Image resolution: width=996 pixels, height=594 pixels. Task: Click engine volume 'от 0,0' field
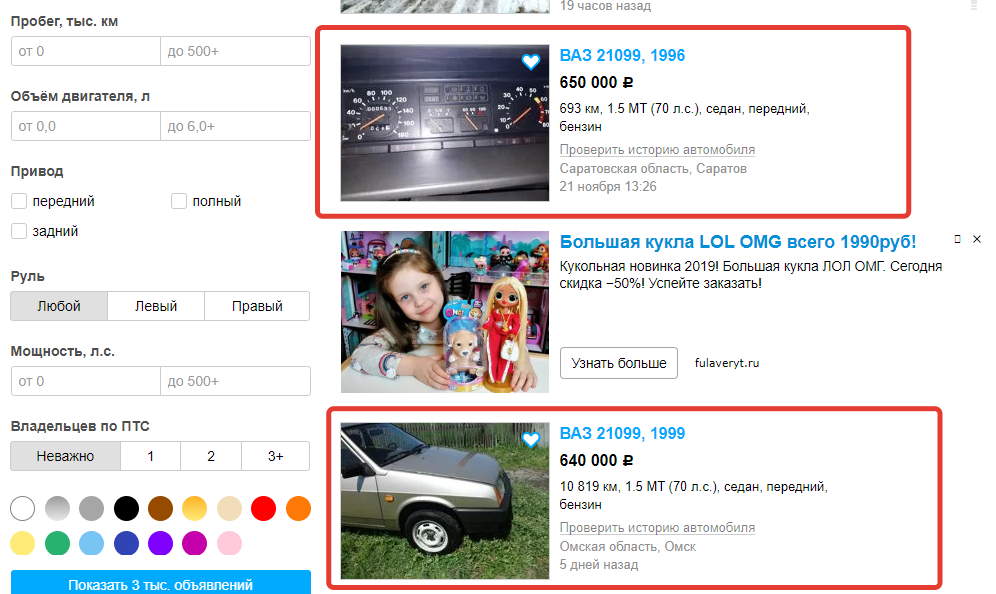coord(86,126)
